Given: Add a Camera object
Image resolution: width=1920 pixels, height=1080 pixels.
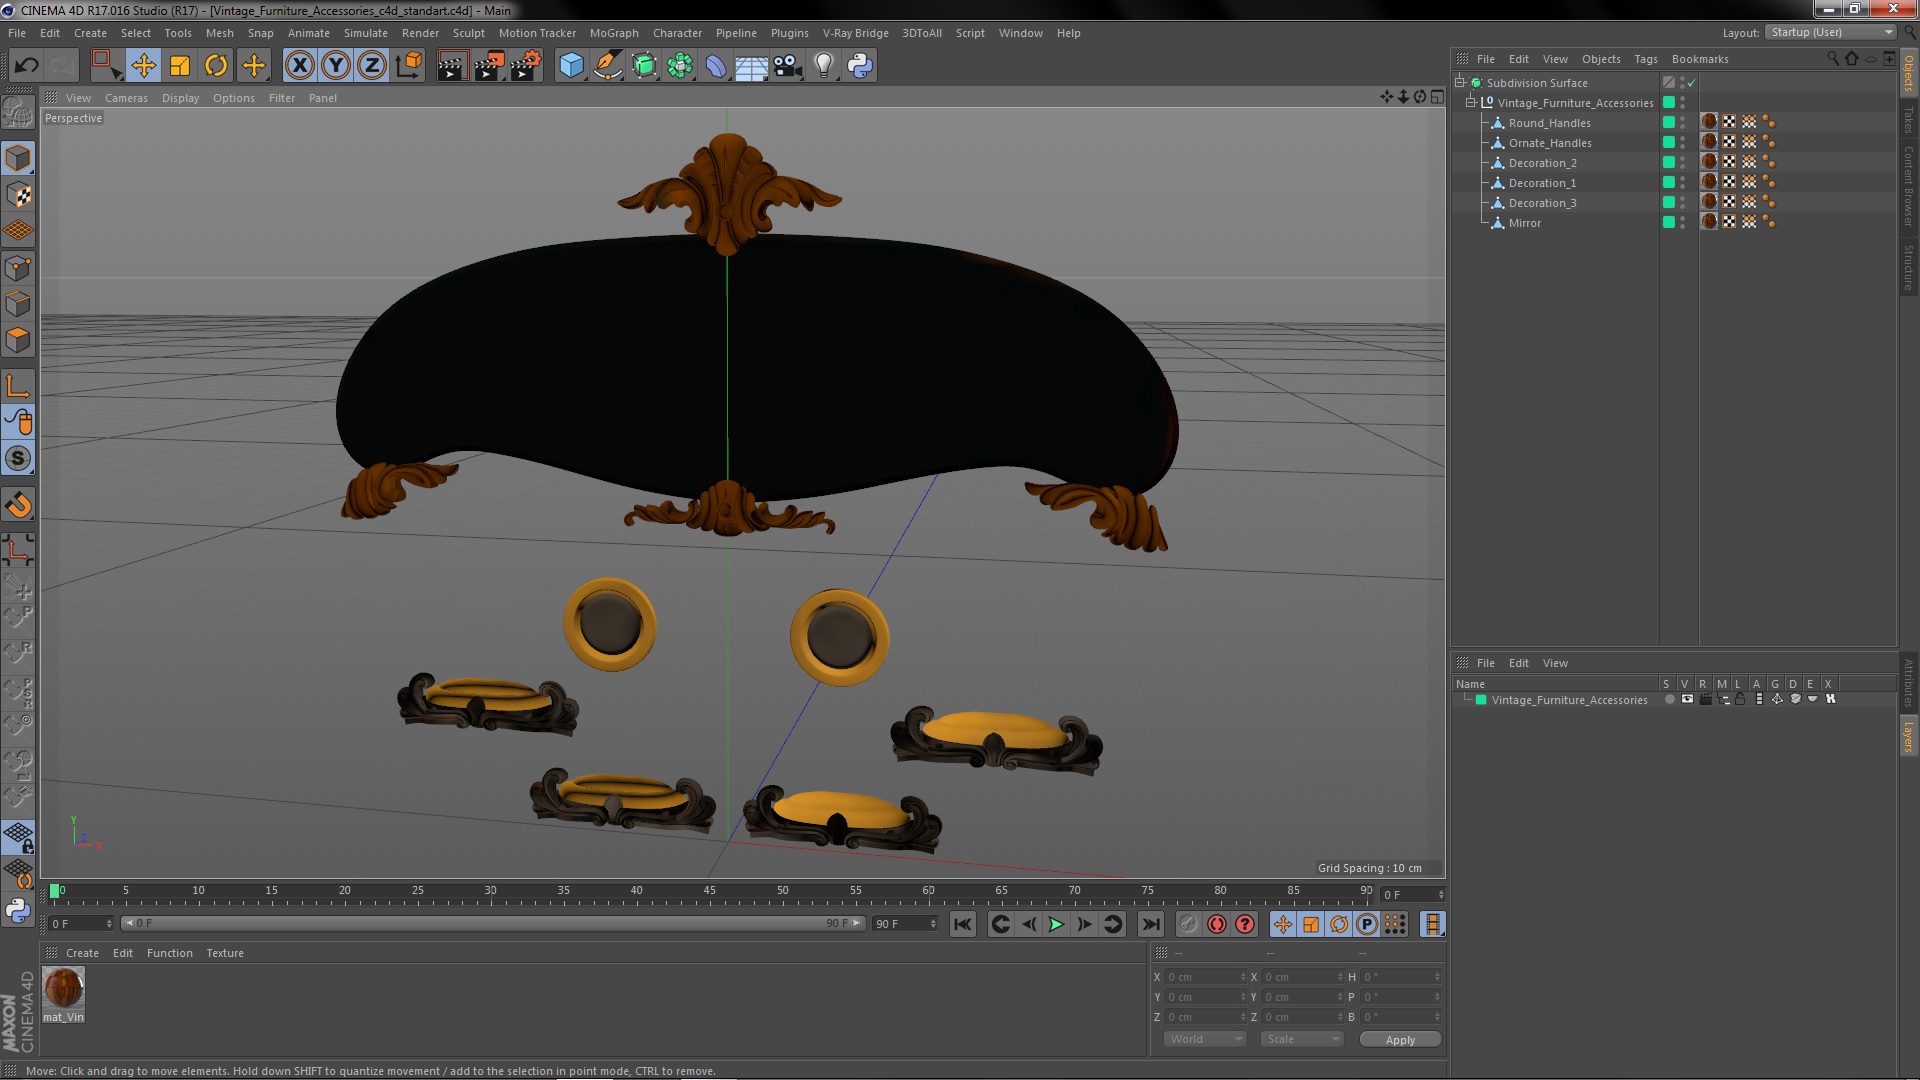Looking at the screenshot, I should [x=788, y=66].
